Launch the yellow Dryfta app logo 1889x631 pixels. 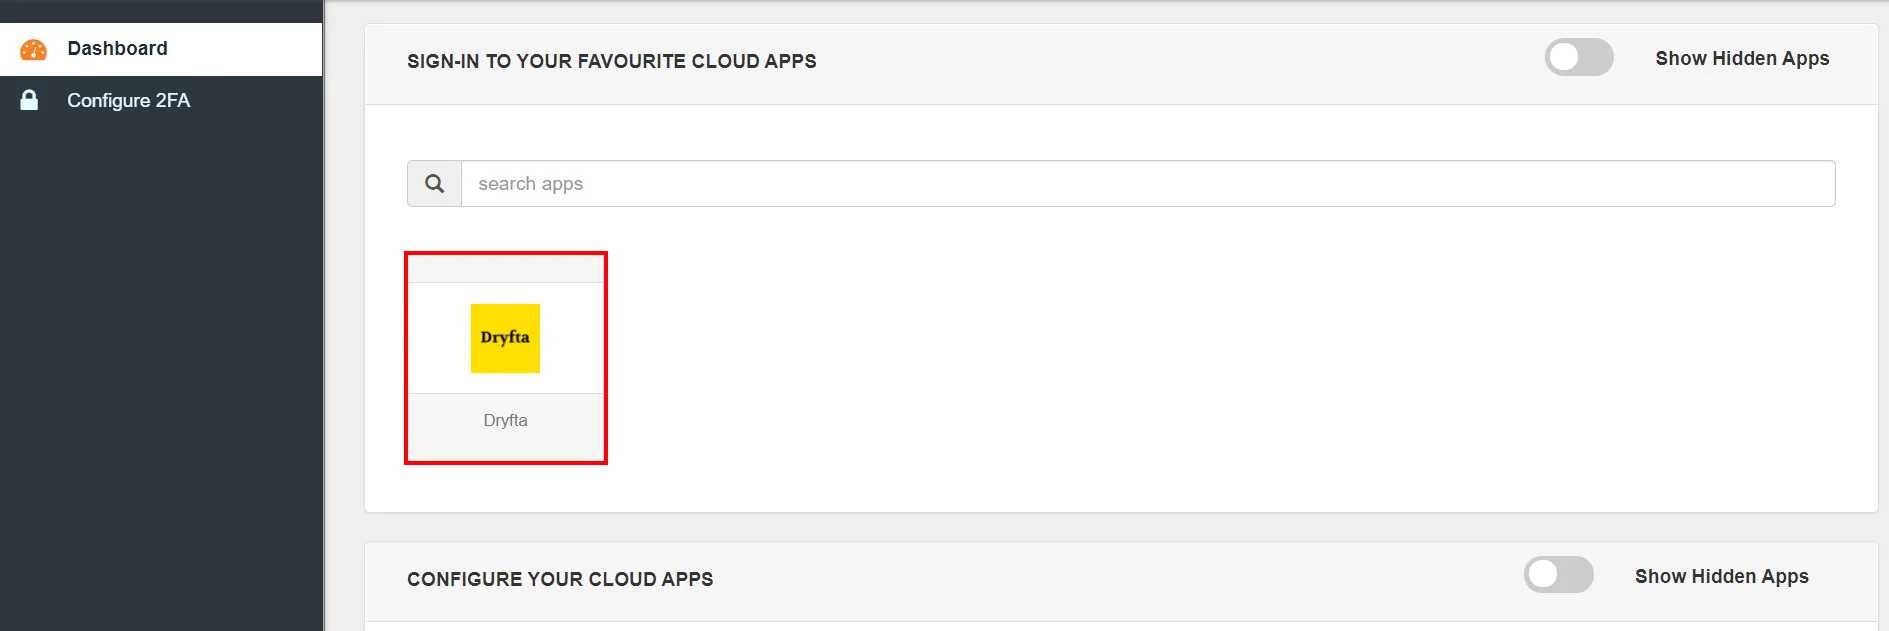(505, 338)
